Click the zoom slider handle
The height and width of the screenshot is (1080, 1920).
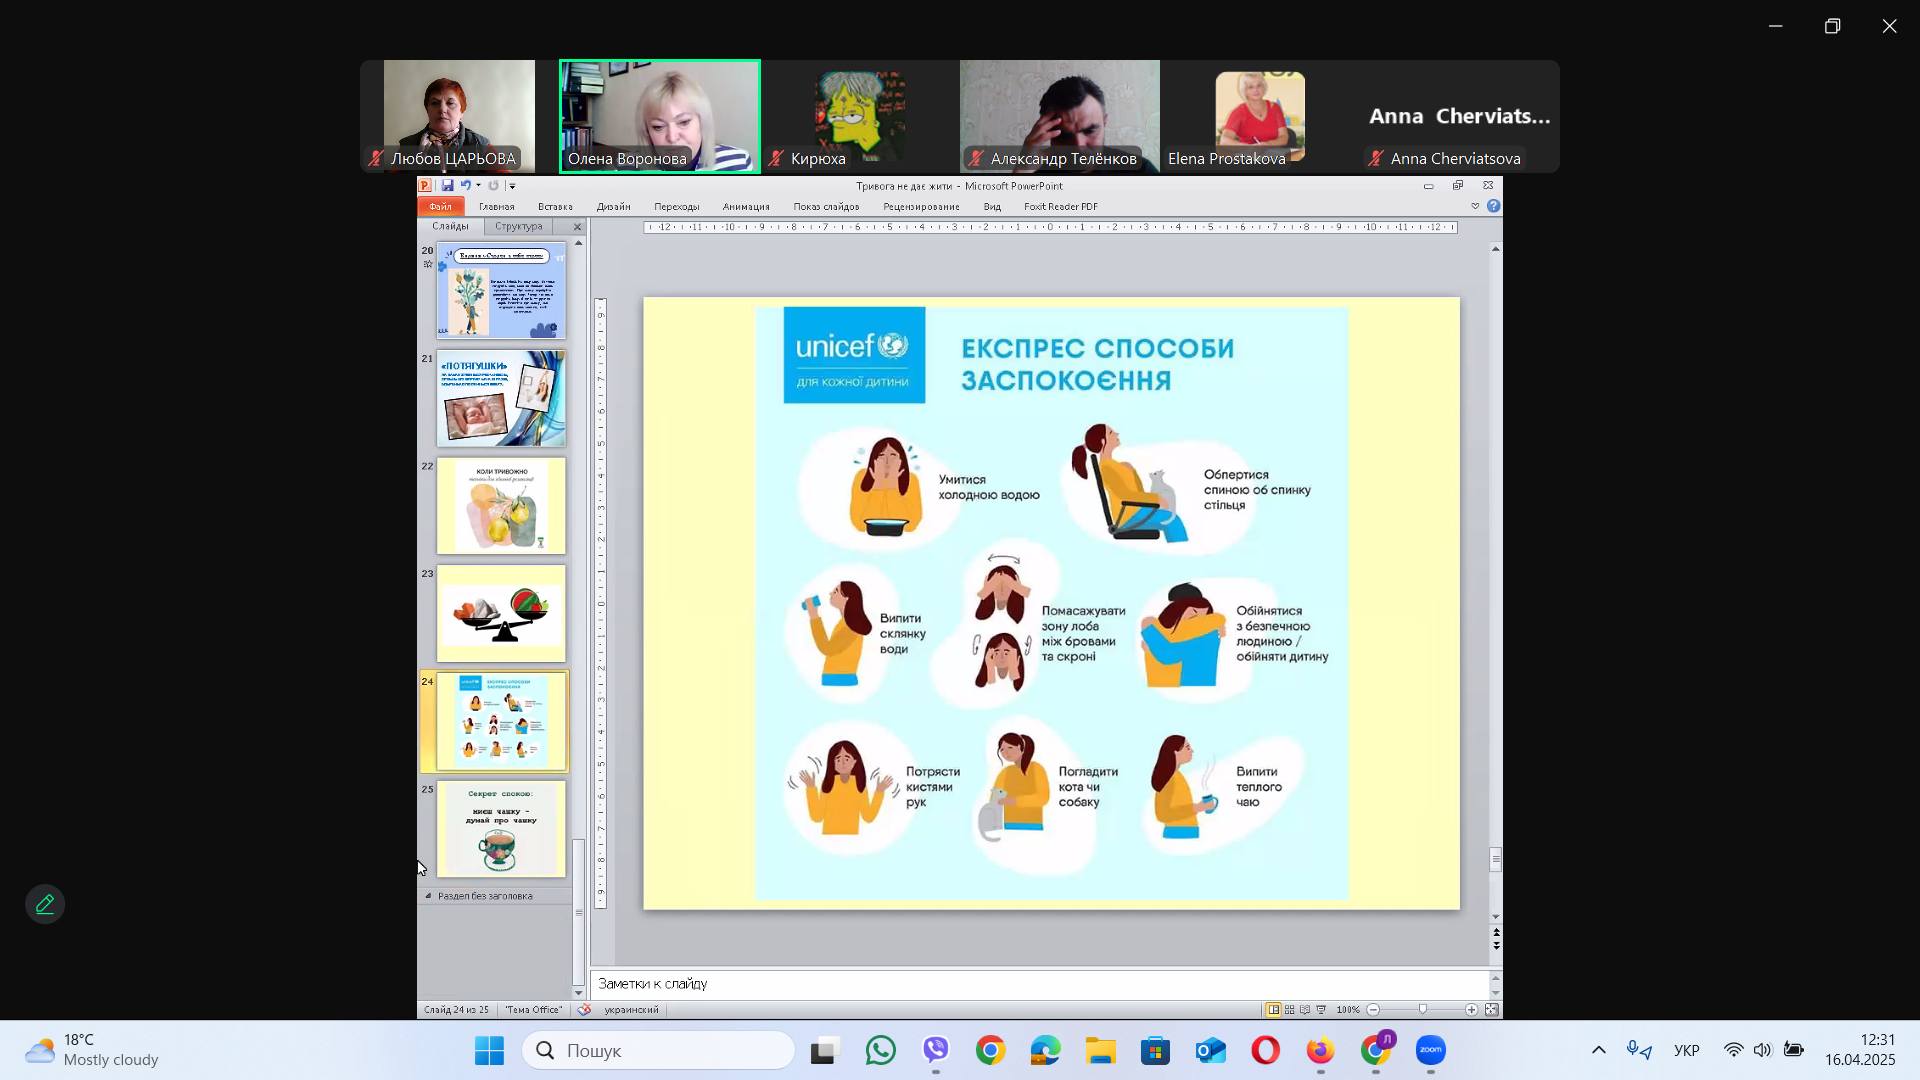pos(1422,1010)
